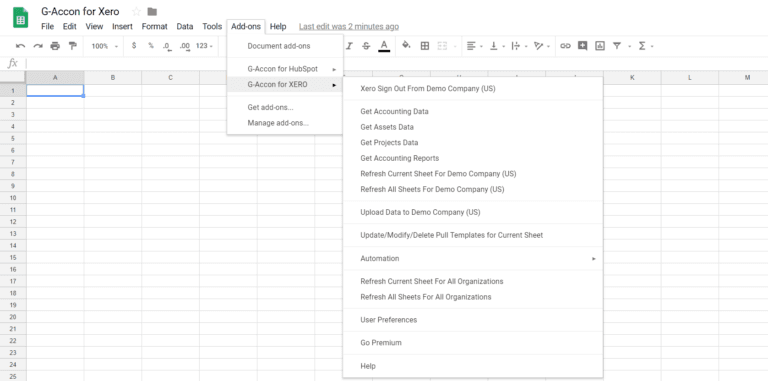Image resolution: width=768 pixels, height=381 pixels.
Task: Open the Tools menu
Action: click(x=212, y=26)
